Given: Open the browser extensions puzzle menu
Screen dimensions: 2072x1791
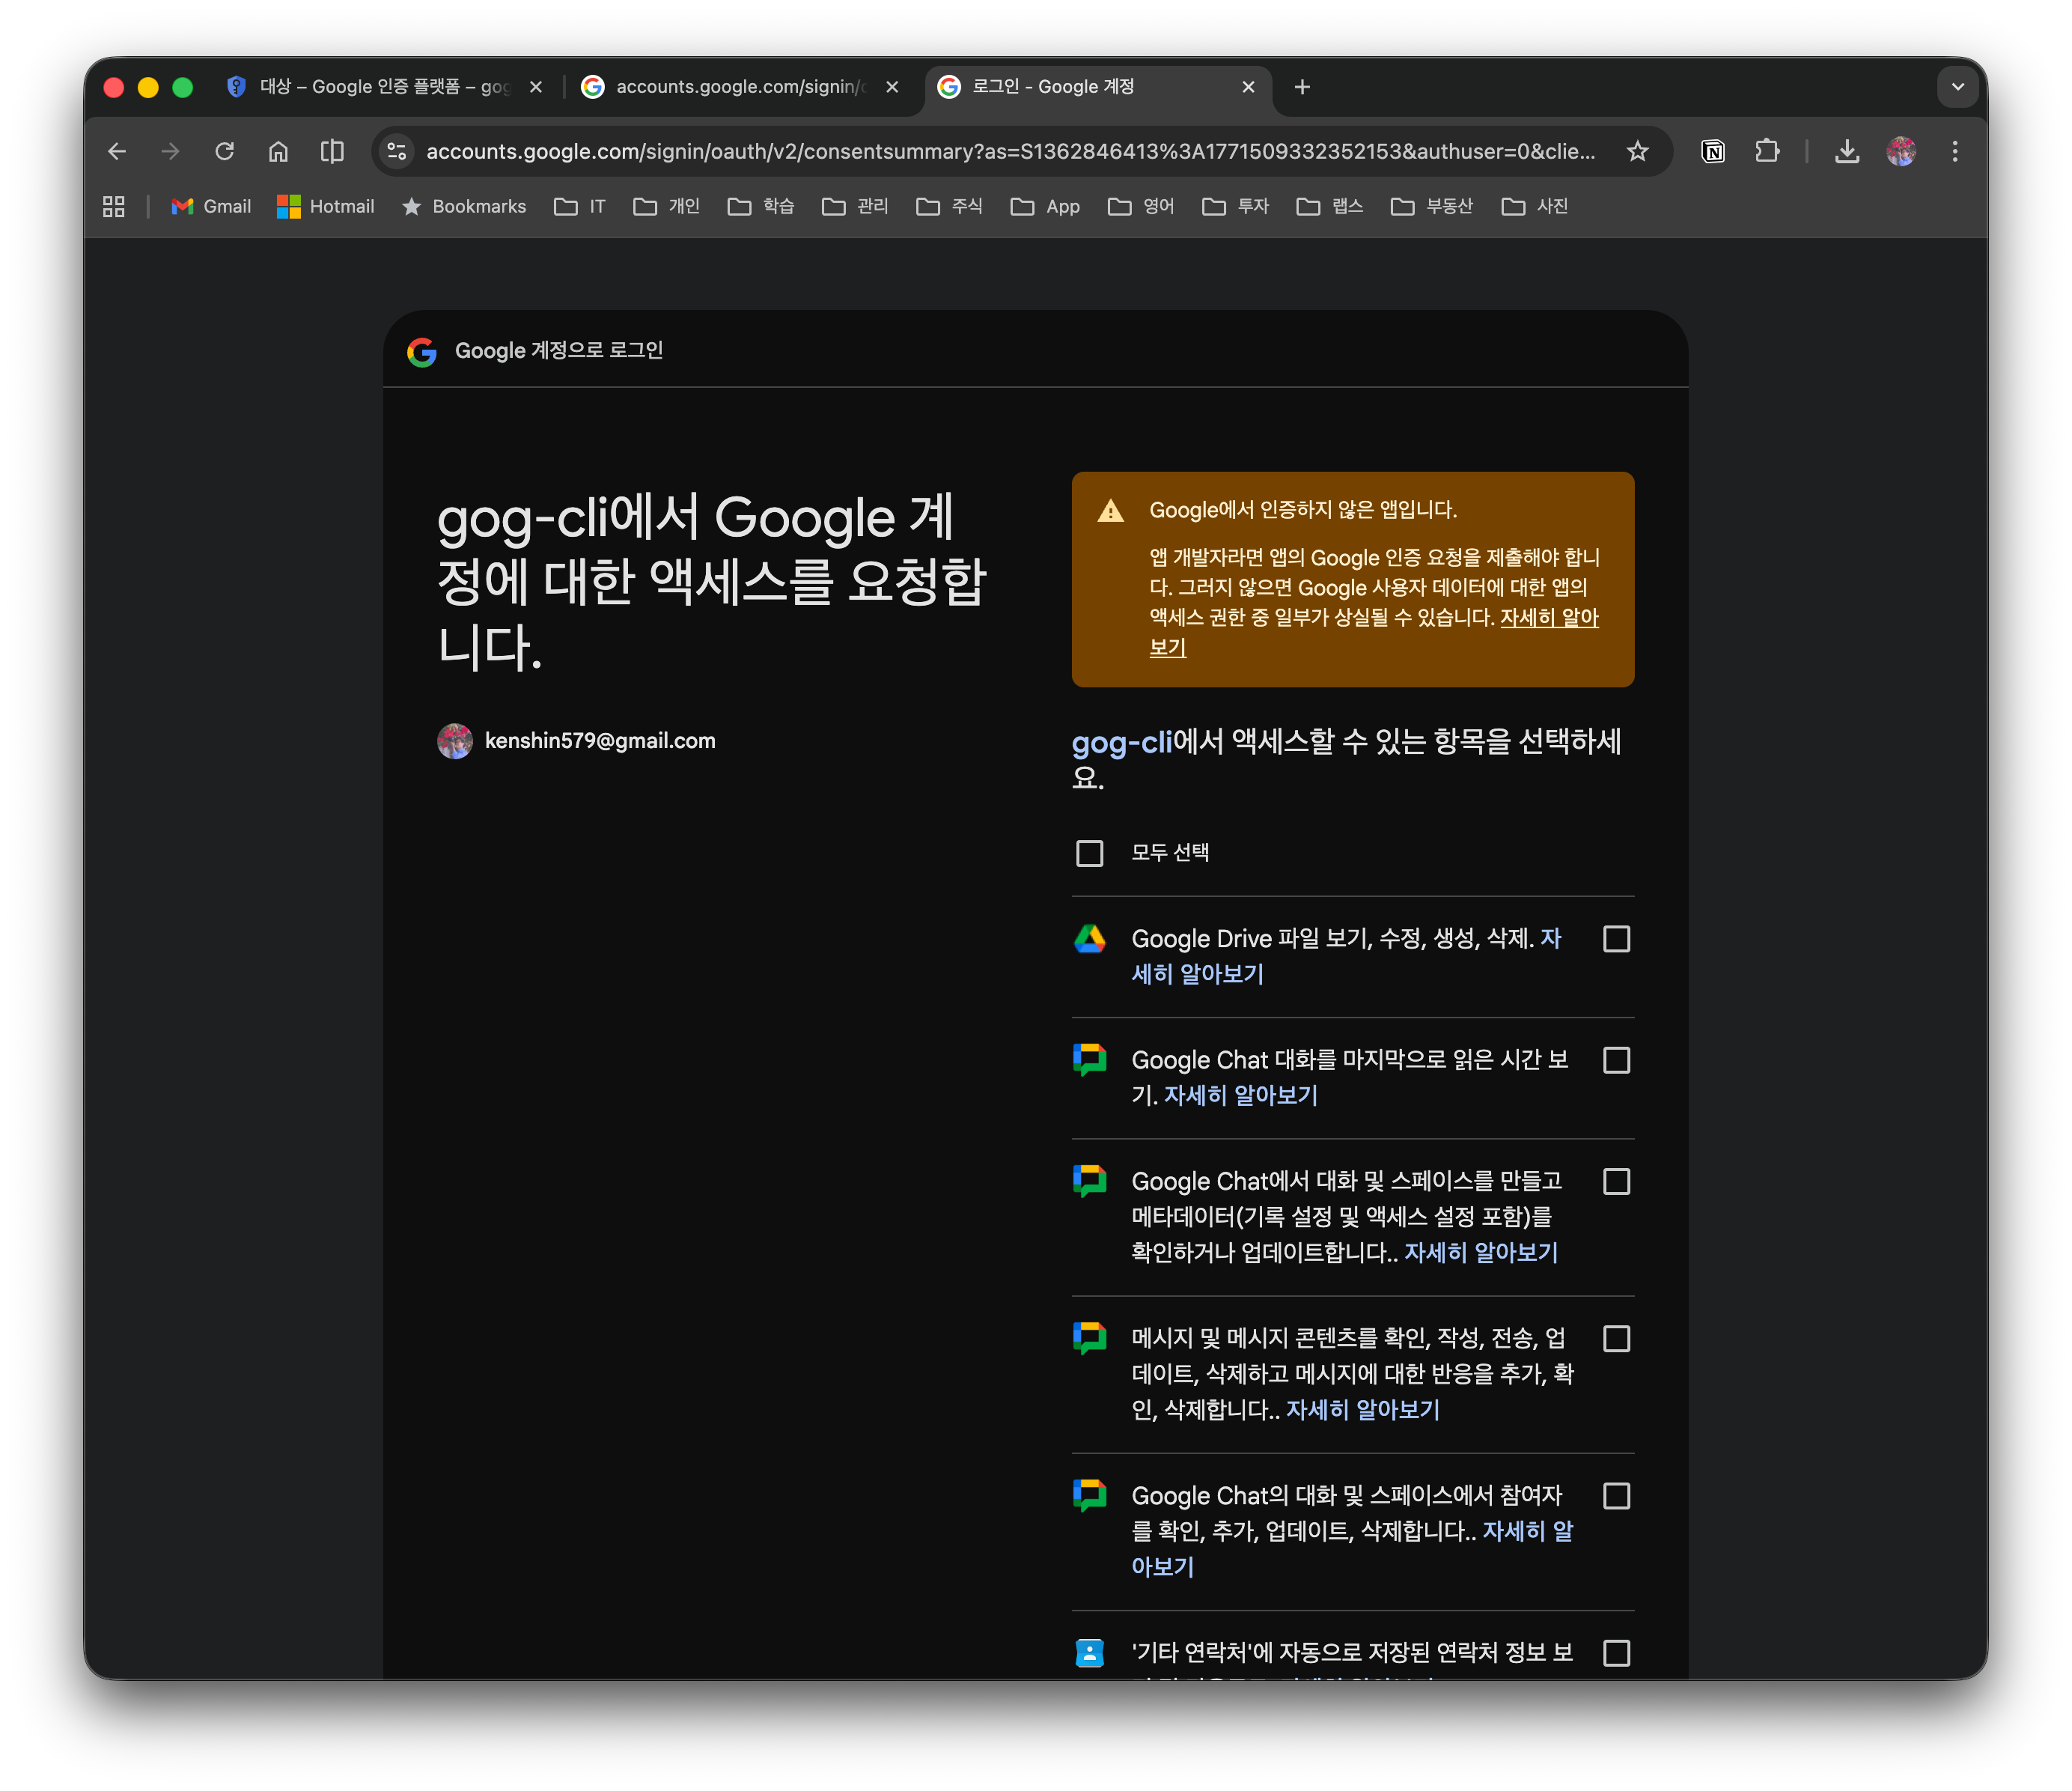Looking at the screenshot, I should point(1767,151).
